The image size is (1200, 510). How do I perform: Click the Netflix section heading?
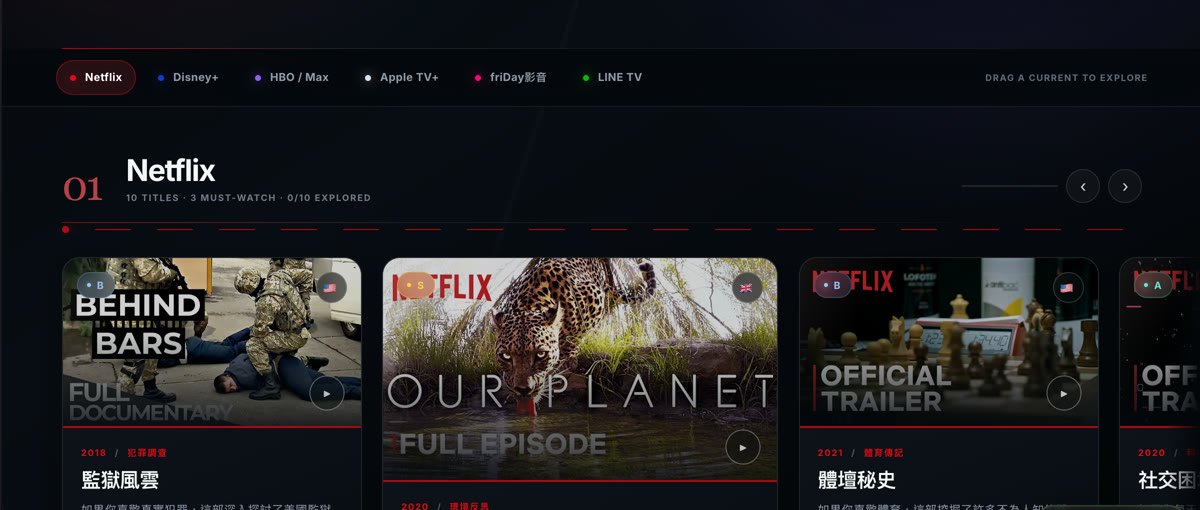[x=171, y=170]
